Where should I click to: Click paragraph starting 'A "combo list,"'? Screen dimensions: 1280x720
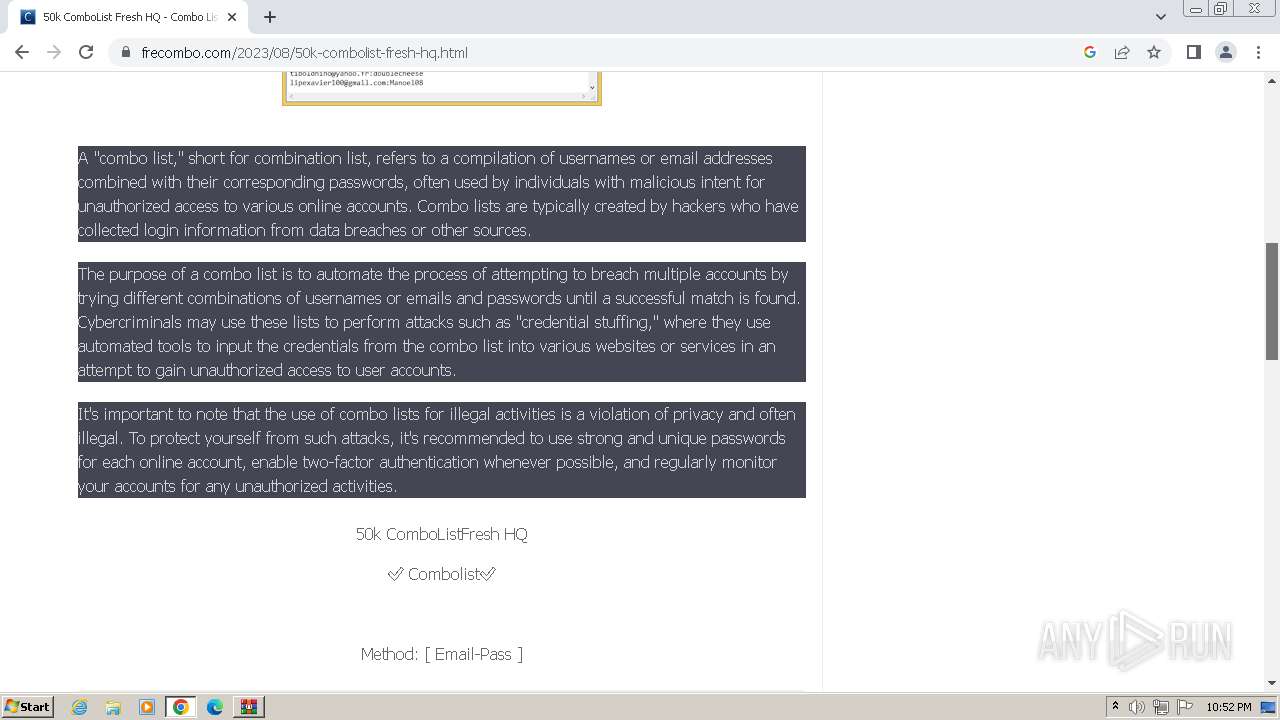442,194
